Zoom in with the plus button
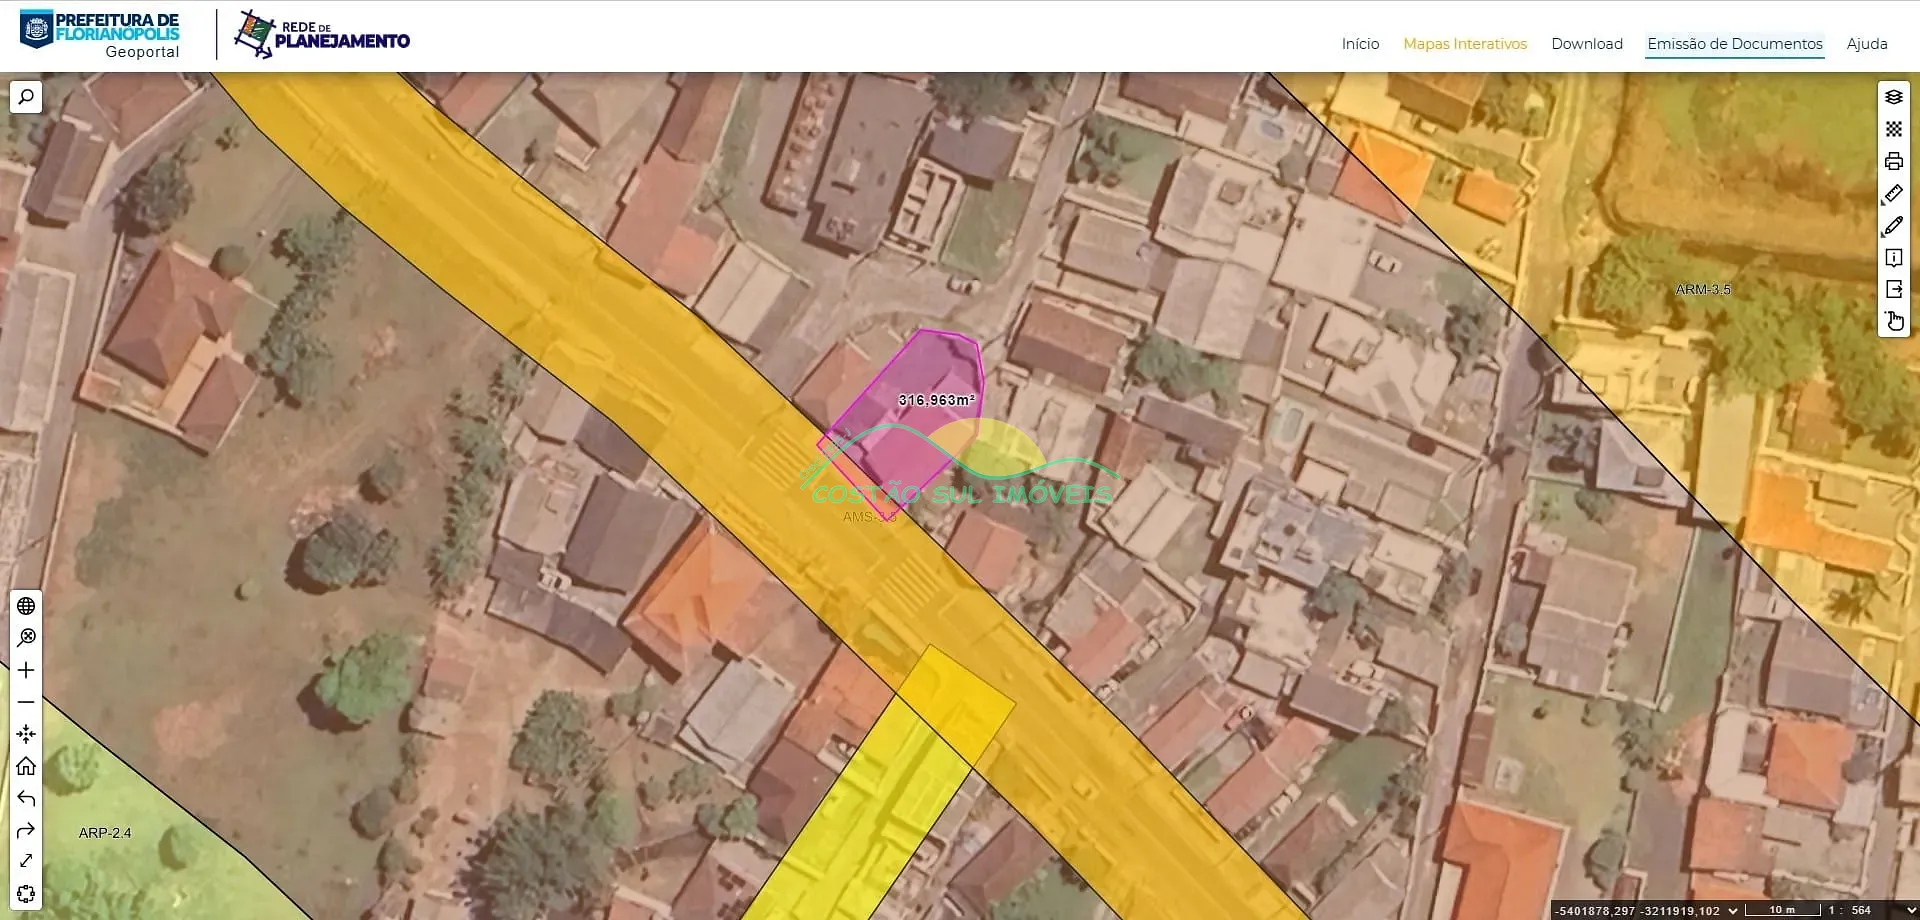The image size is (1920, 920). 26,670
